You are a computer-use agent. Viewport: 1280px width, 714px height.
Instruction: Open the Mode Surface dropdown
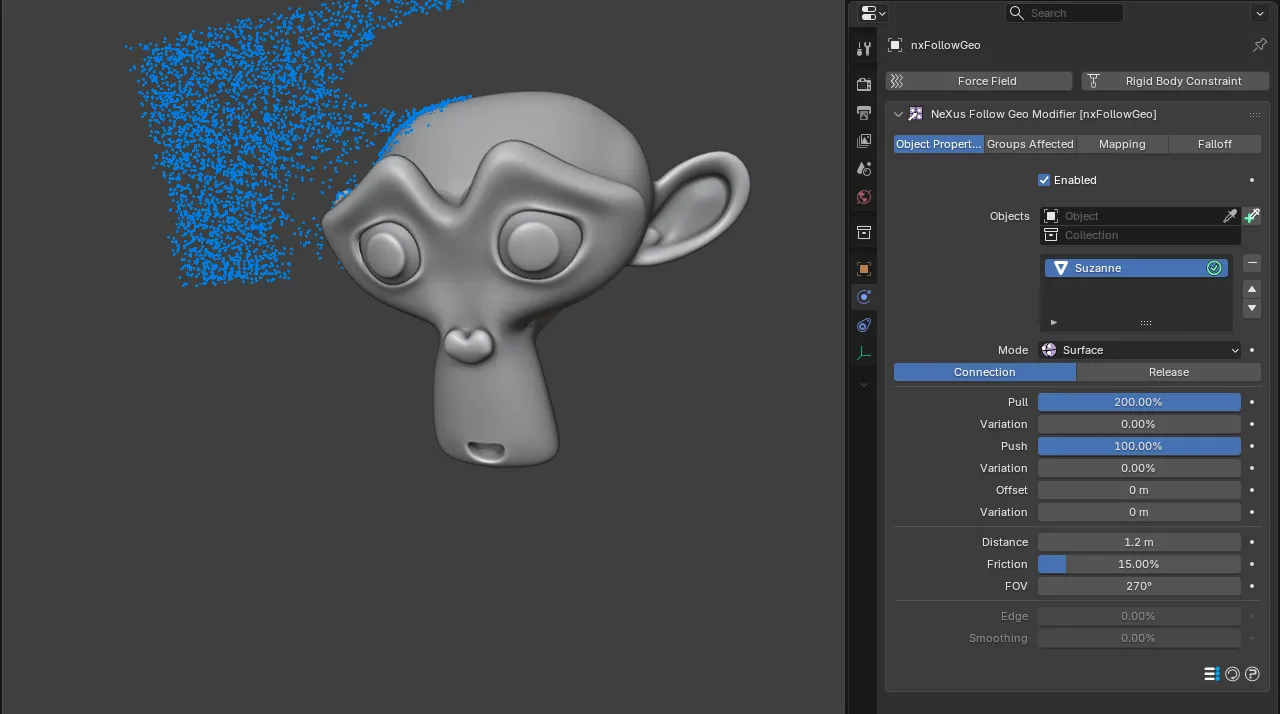point(1139,350)
